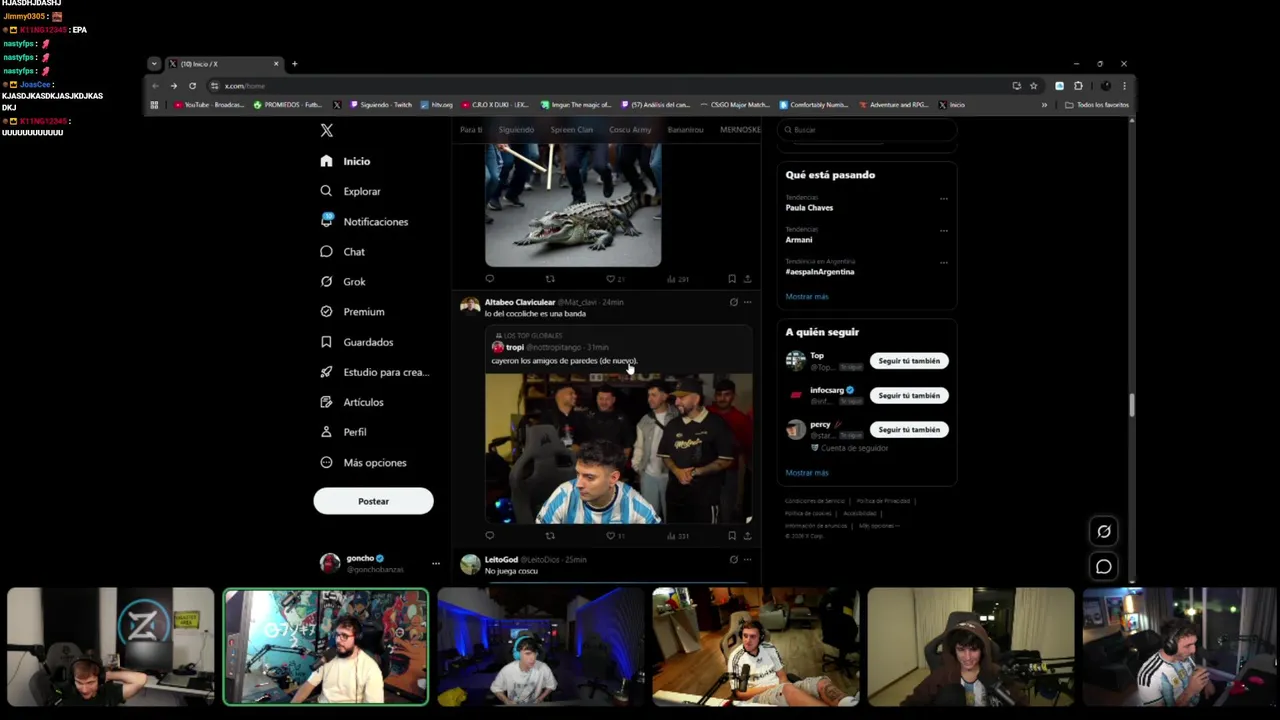Screen dimensions: 1280x720
Task: Follow Top with Seguir tú también
Action: tap(908, 361)
